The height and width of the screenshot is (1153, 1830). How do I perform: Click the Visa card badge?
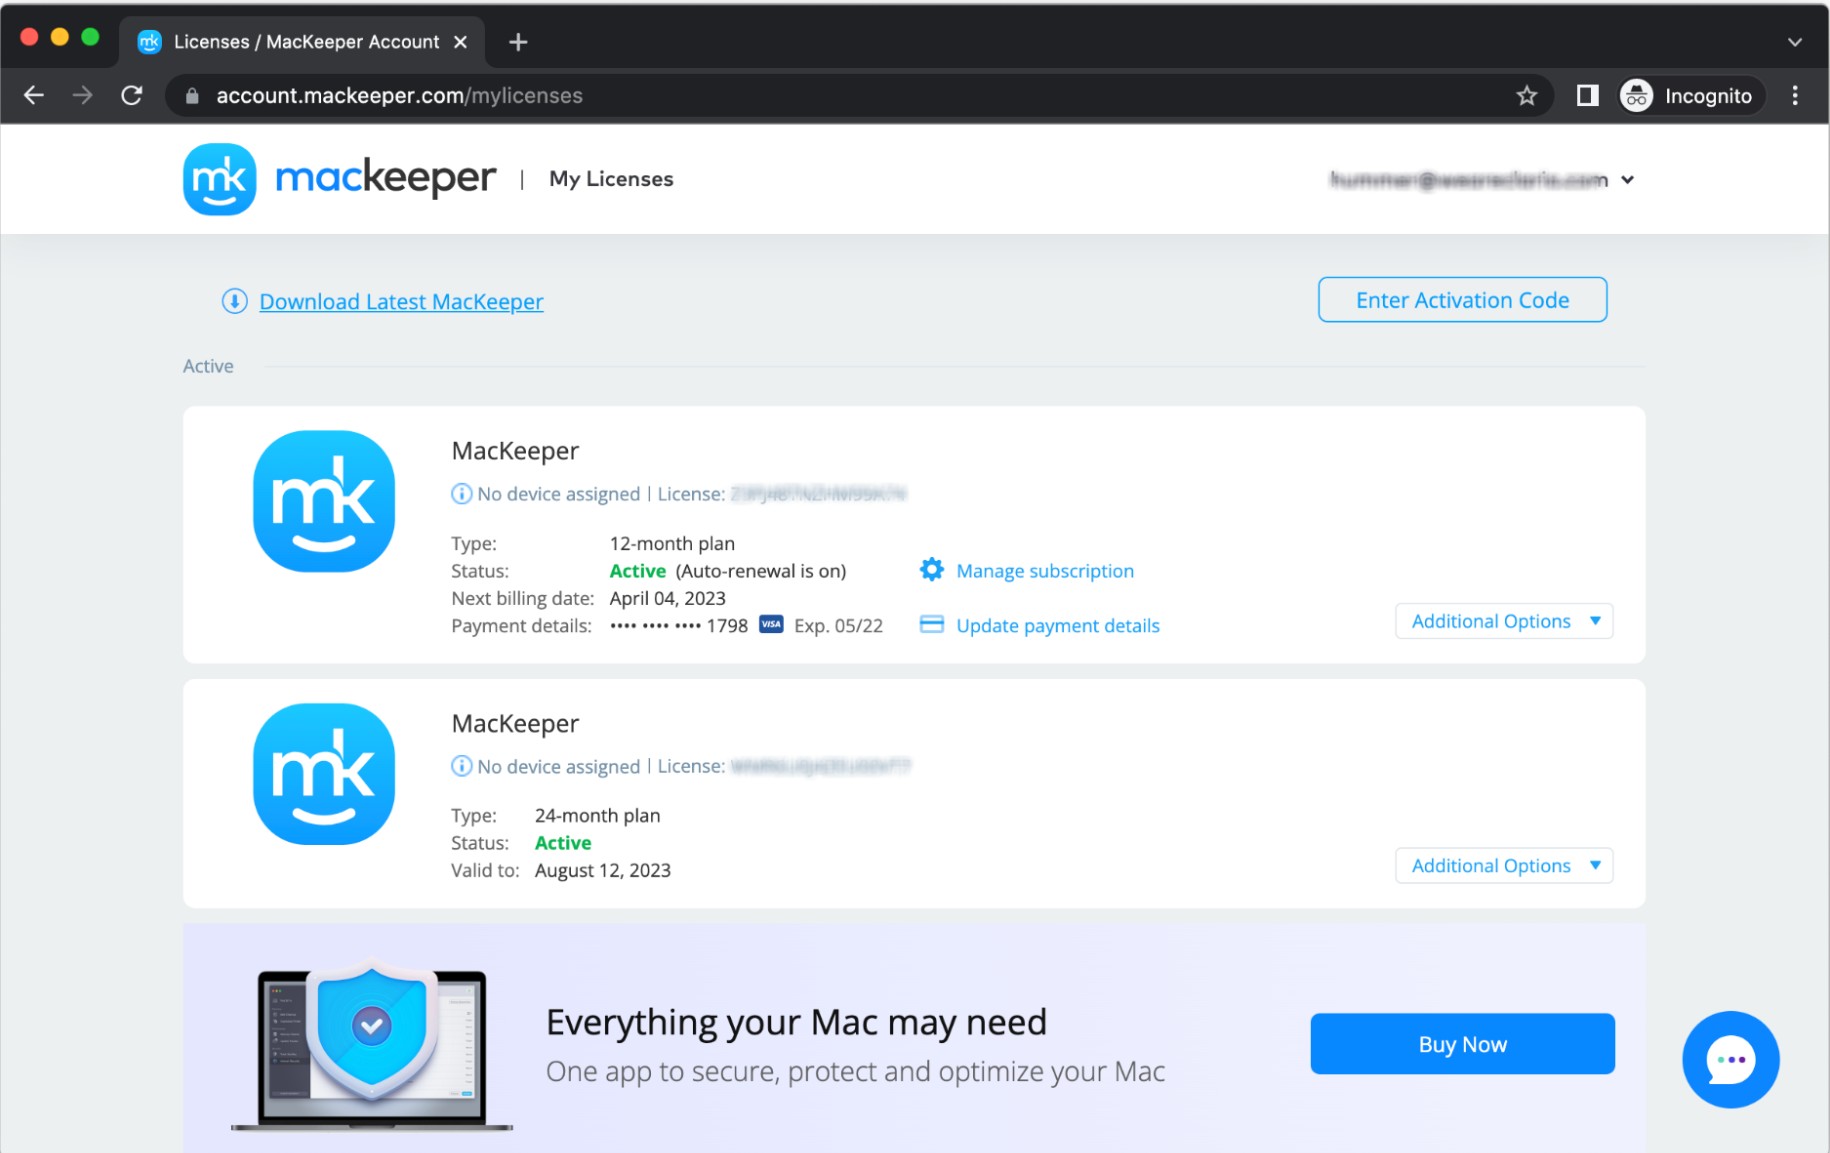(x=771, y=625)
